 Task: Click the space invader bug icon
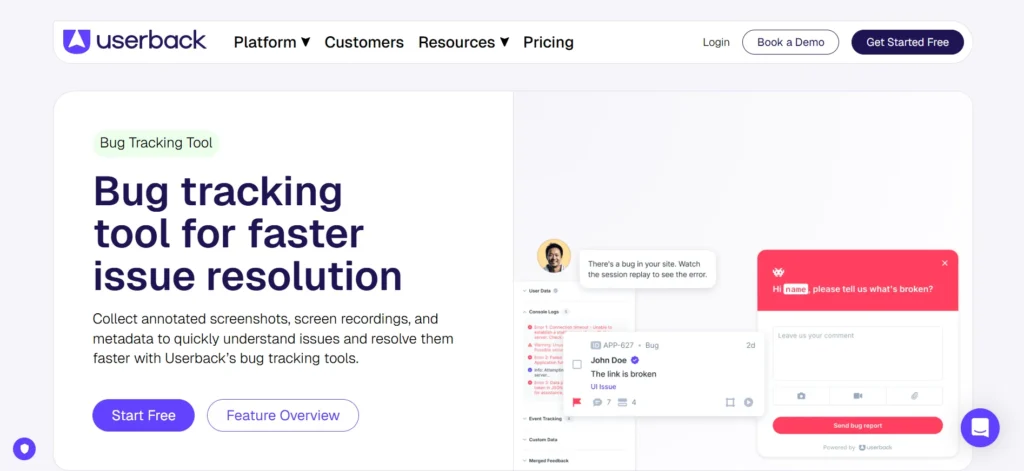click(778, 272)
